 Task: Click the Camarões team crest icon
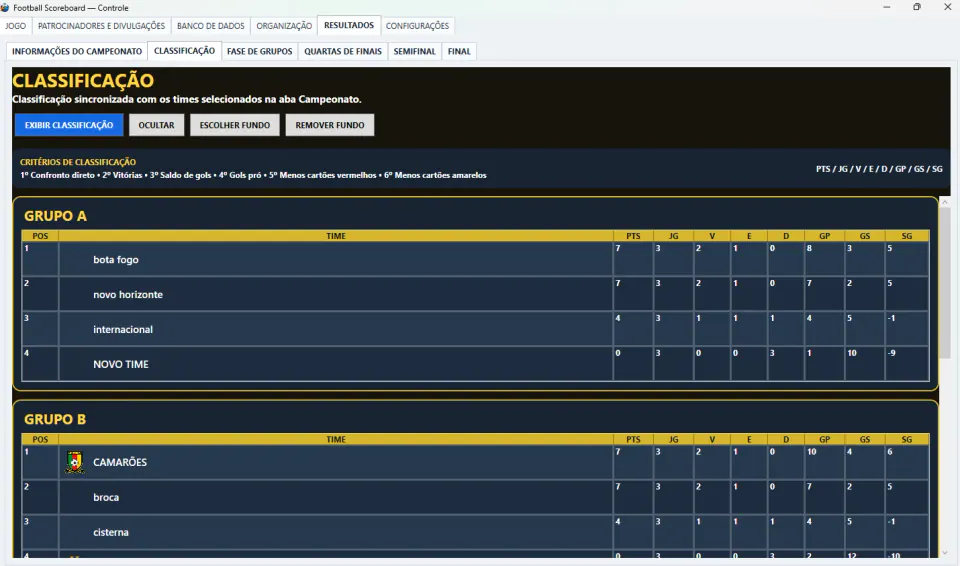(x=75, y=462)
